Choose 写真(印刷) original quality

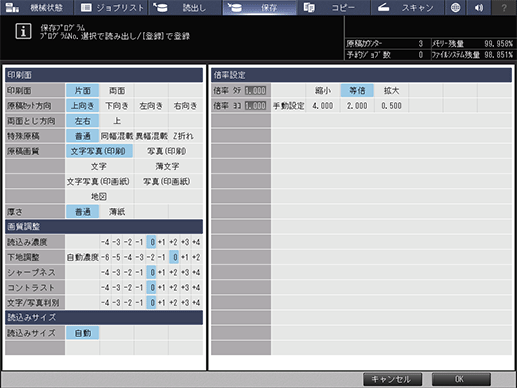pos(168,151)
